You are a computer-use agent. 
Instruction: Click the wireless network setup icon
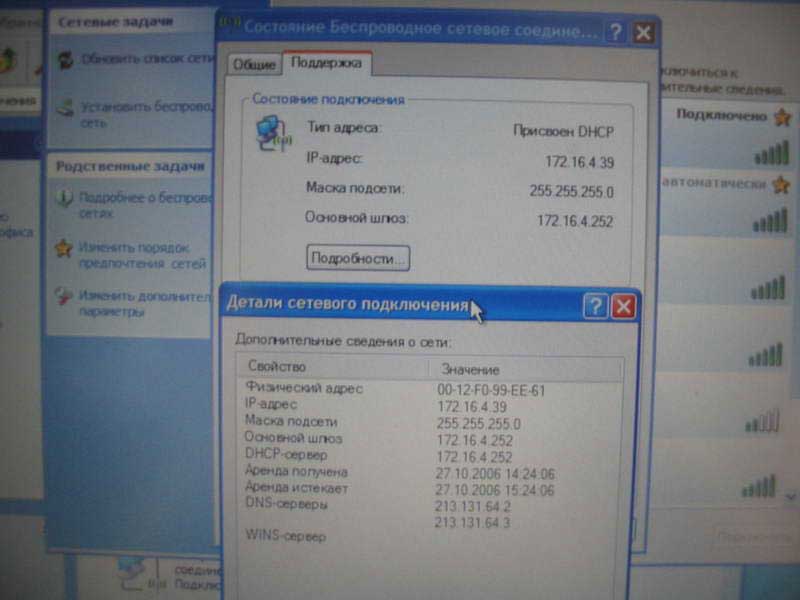point(65,108)
